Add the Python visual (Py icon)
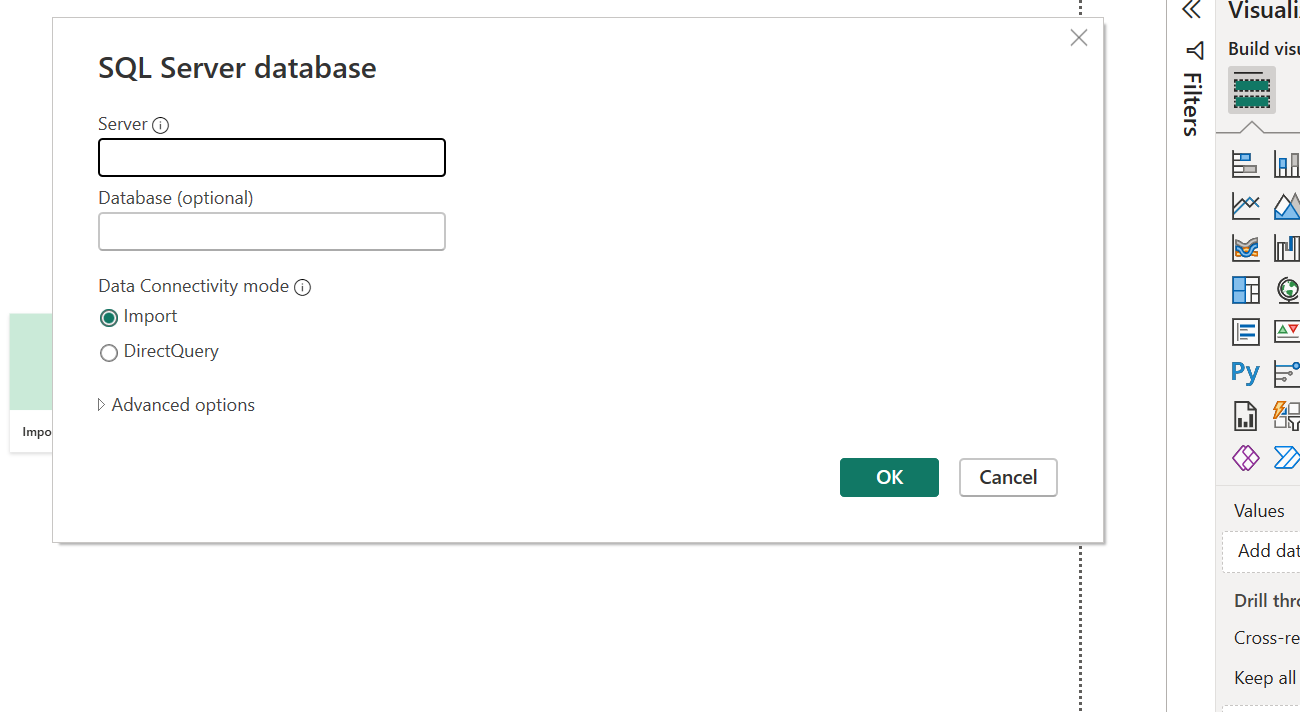Image resolution: width=1300 pixels, height=712 pixels. (1245, 372)
